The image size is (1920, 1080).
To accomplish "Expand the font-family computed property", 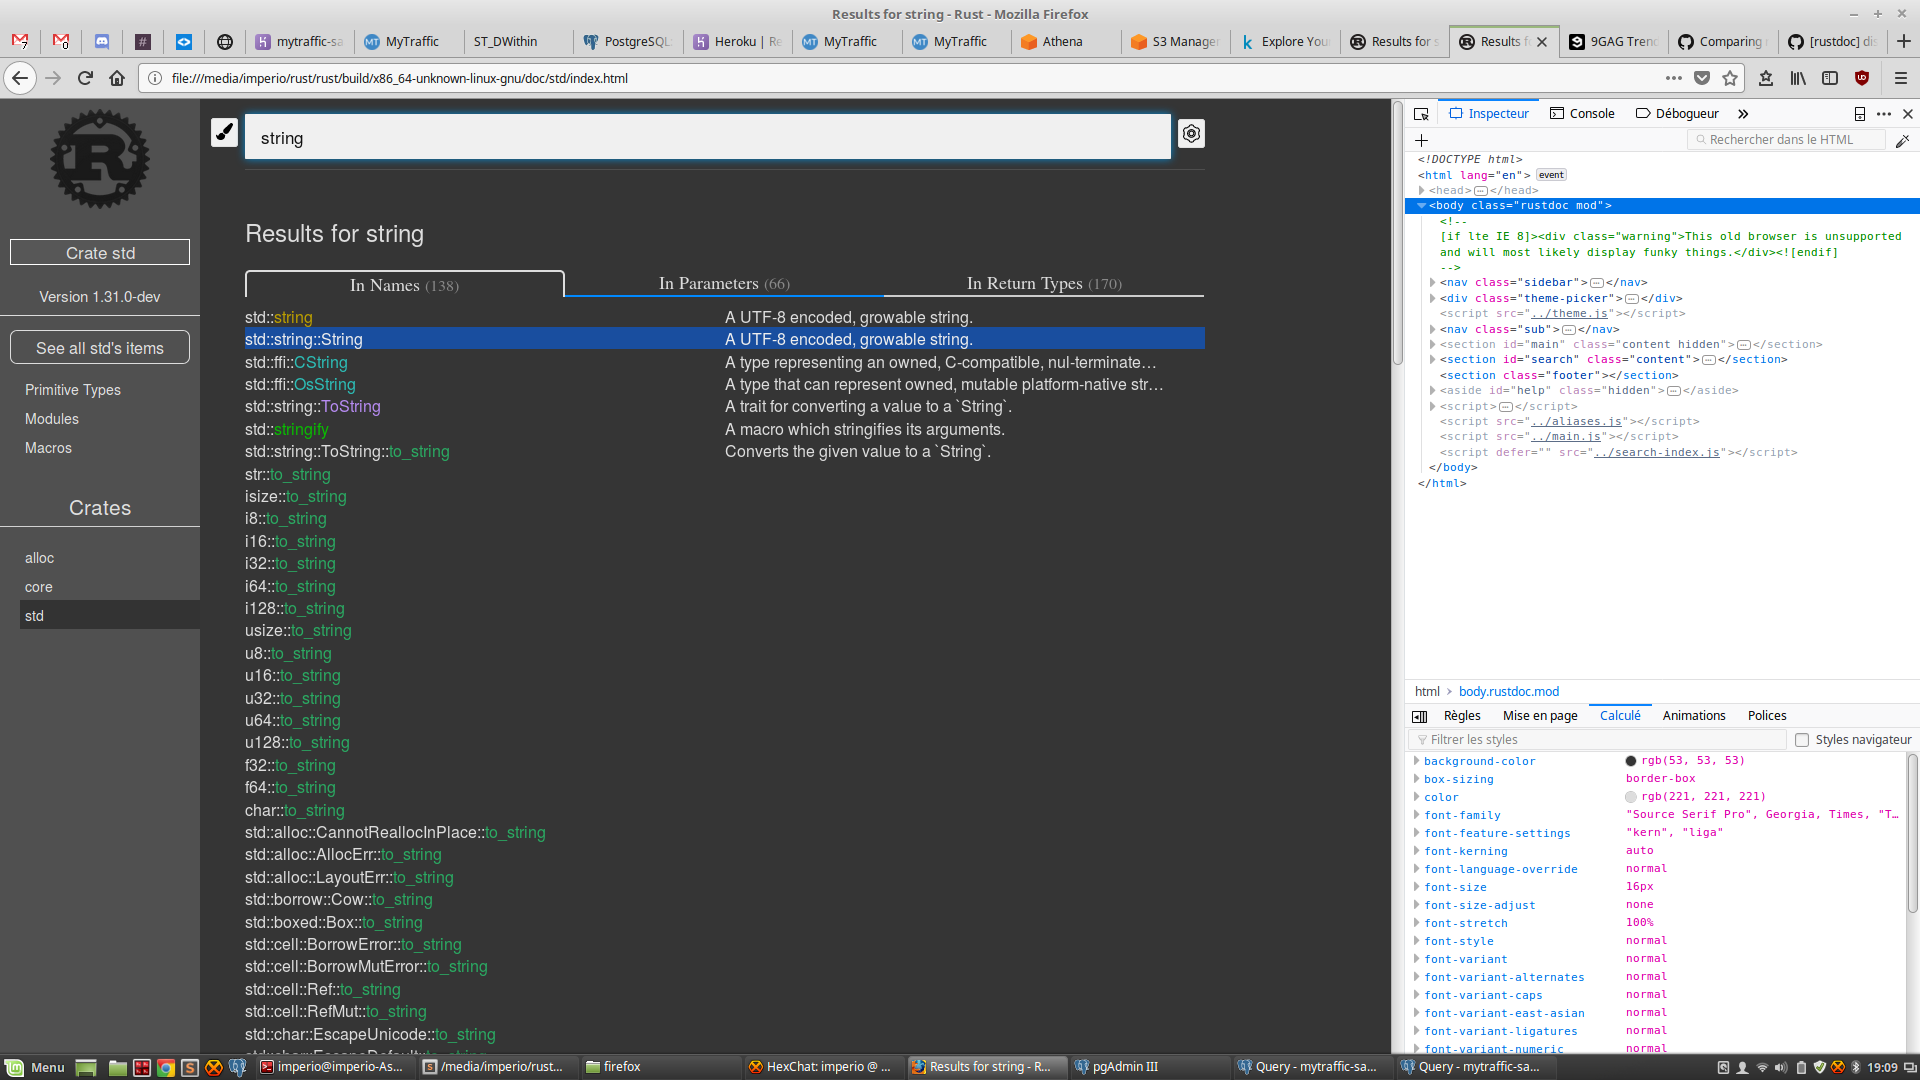I will 1416,815.
